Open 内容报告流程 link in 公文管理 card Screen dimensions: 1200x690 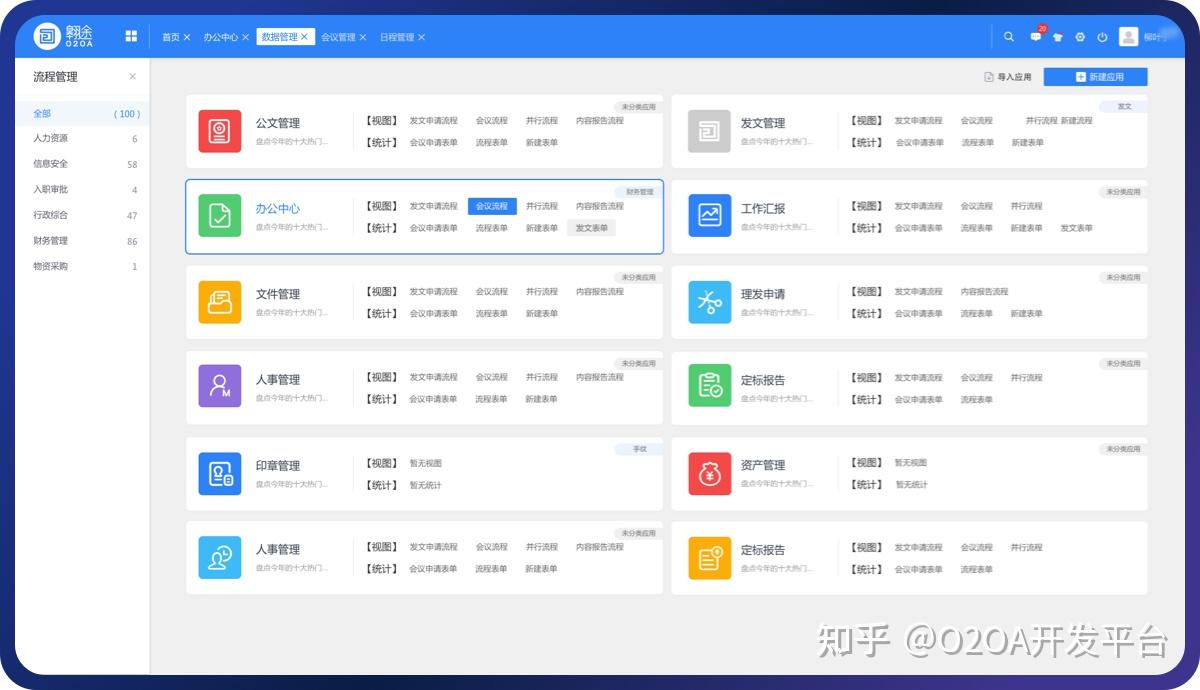[600, 121]
